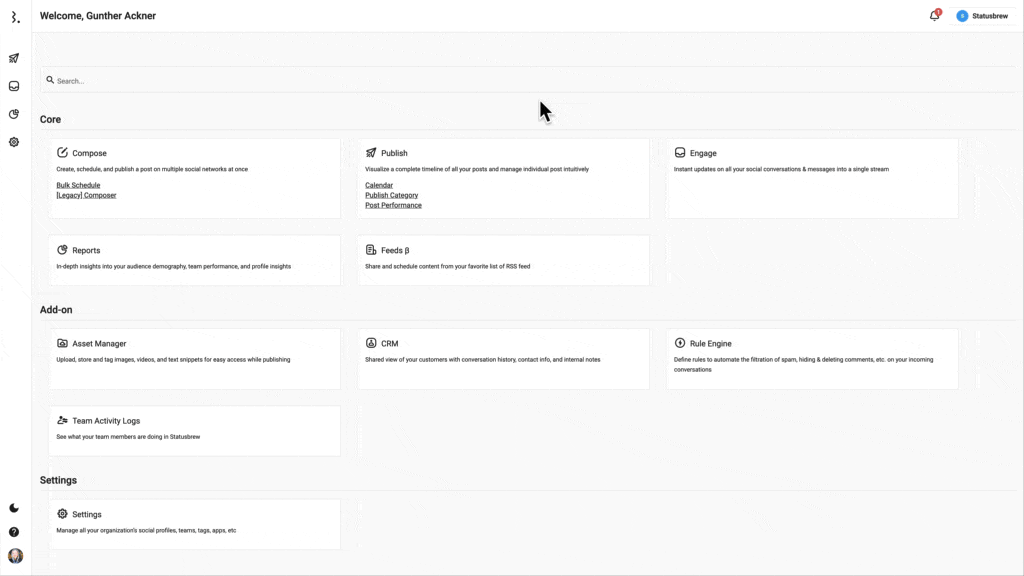Open the Help question mark icon
The height and width of the screenshot is (576, 1024).
[x=14, y=532]
